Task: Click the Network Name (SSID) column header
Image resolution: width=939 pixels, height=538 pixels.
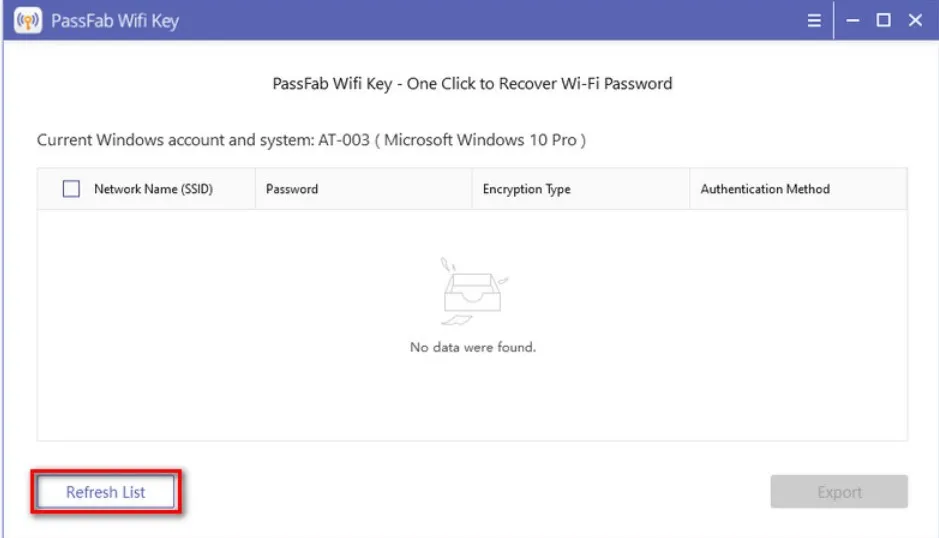Action: [153, 189]
